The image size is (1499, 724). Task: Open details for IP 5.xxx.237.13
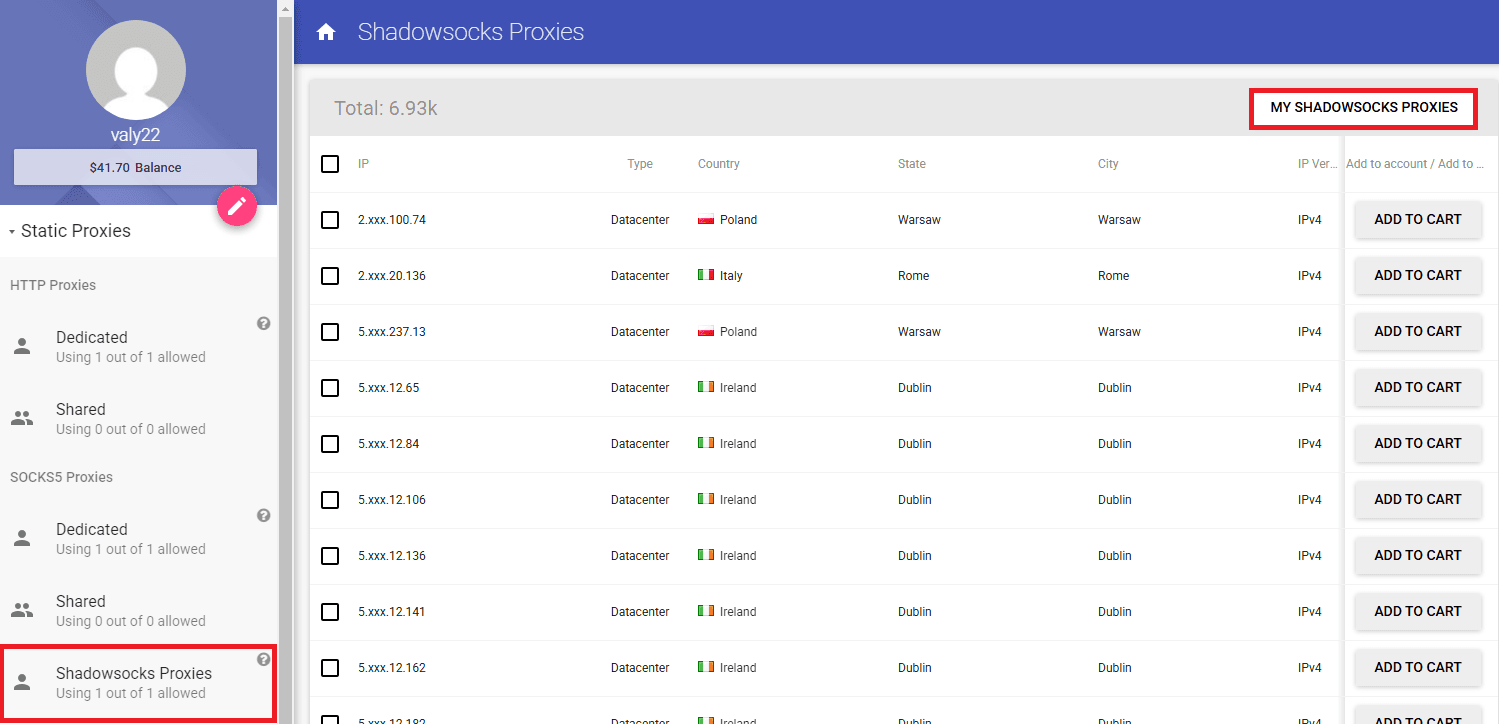[394, 331]
